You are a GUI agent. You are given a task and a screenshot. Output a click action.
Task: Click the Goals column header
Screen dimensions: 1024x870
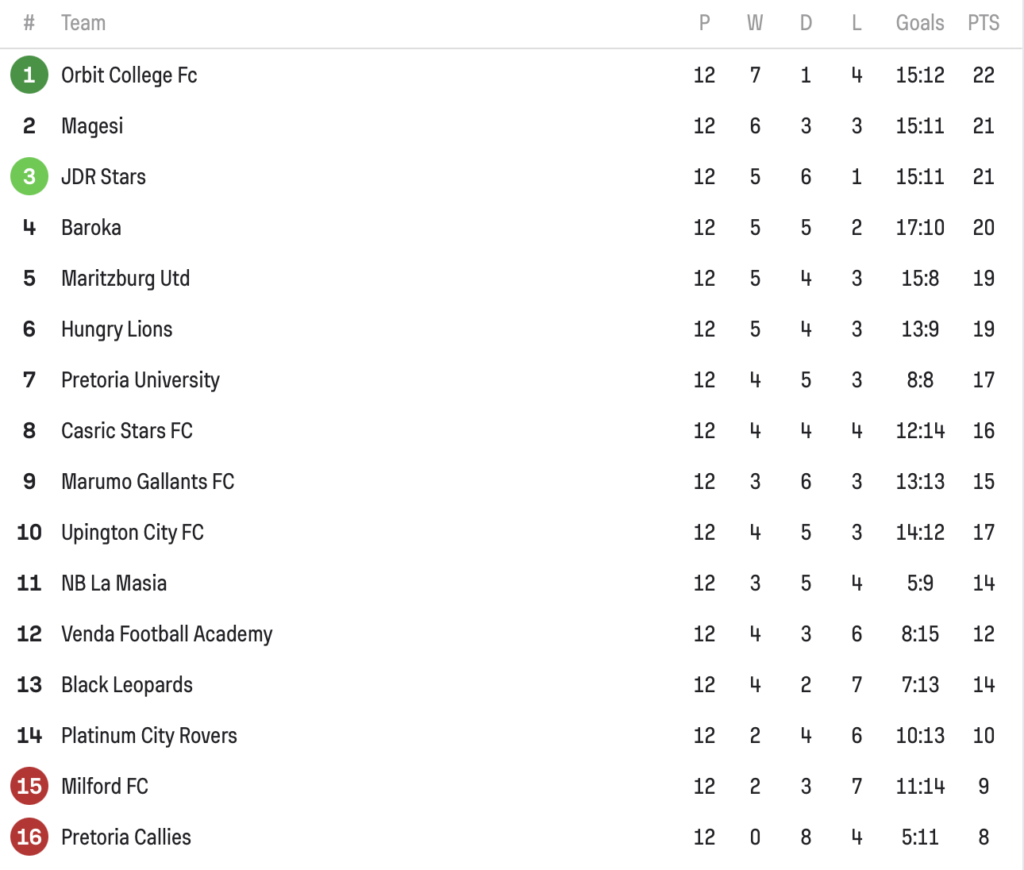pyautogui.click(x=919, y=23)
